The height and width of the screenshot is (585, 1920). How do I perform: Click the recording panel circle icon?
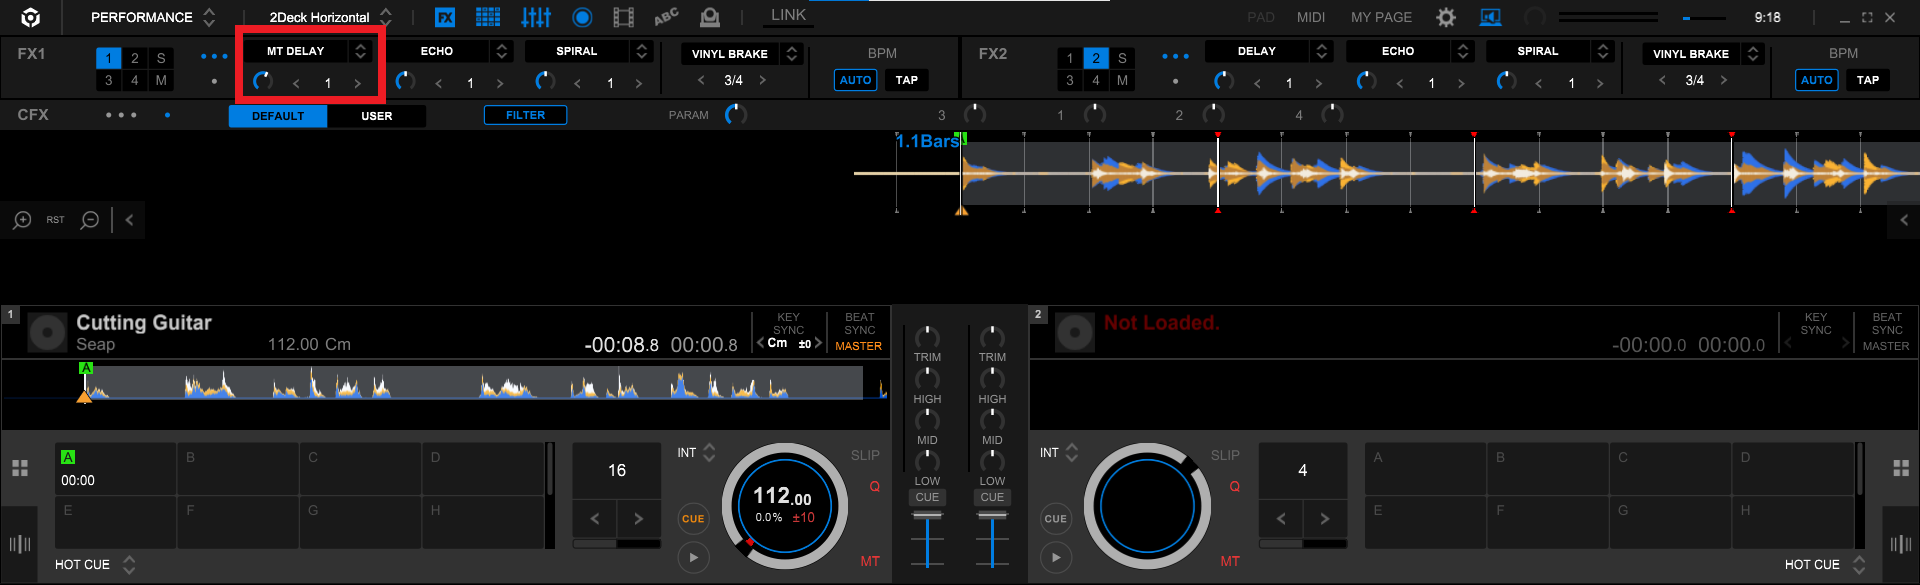(582, 17)
